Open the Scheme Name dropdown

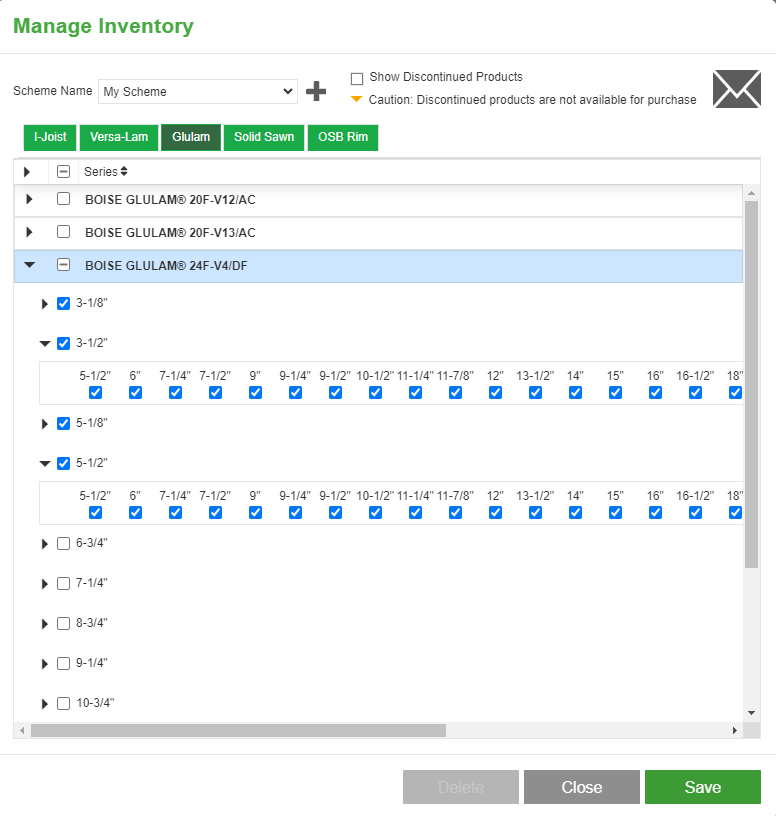coord(198,92)
